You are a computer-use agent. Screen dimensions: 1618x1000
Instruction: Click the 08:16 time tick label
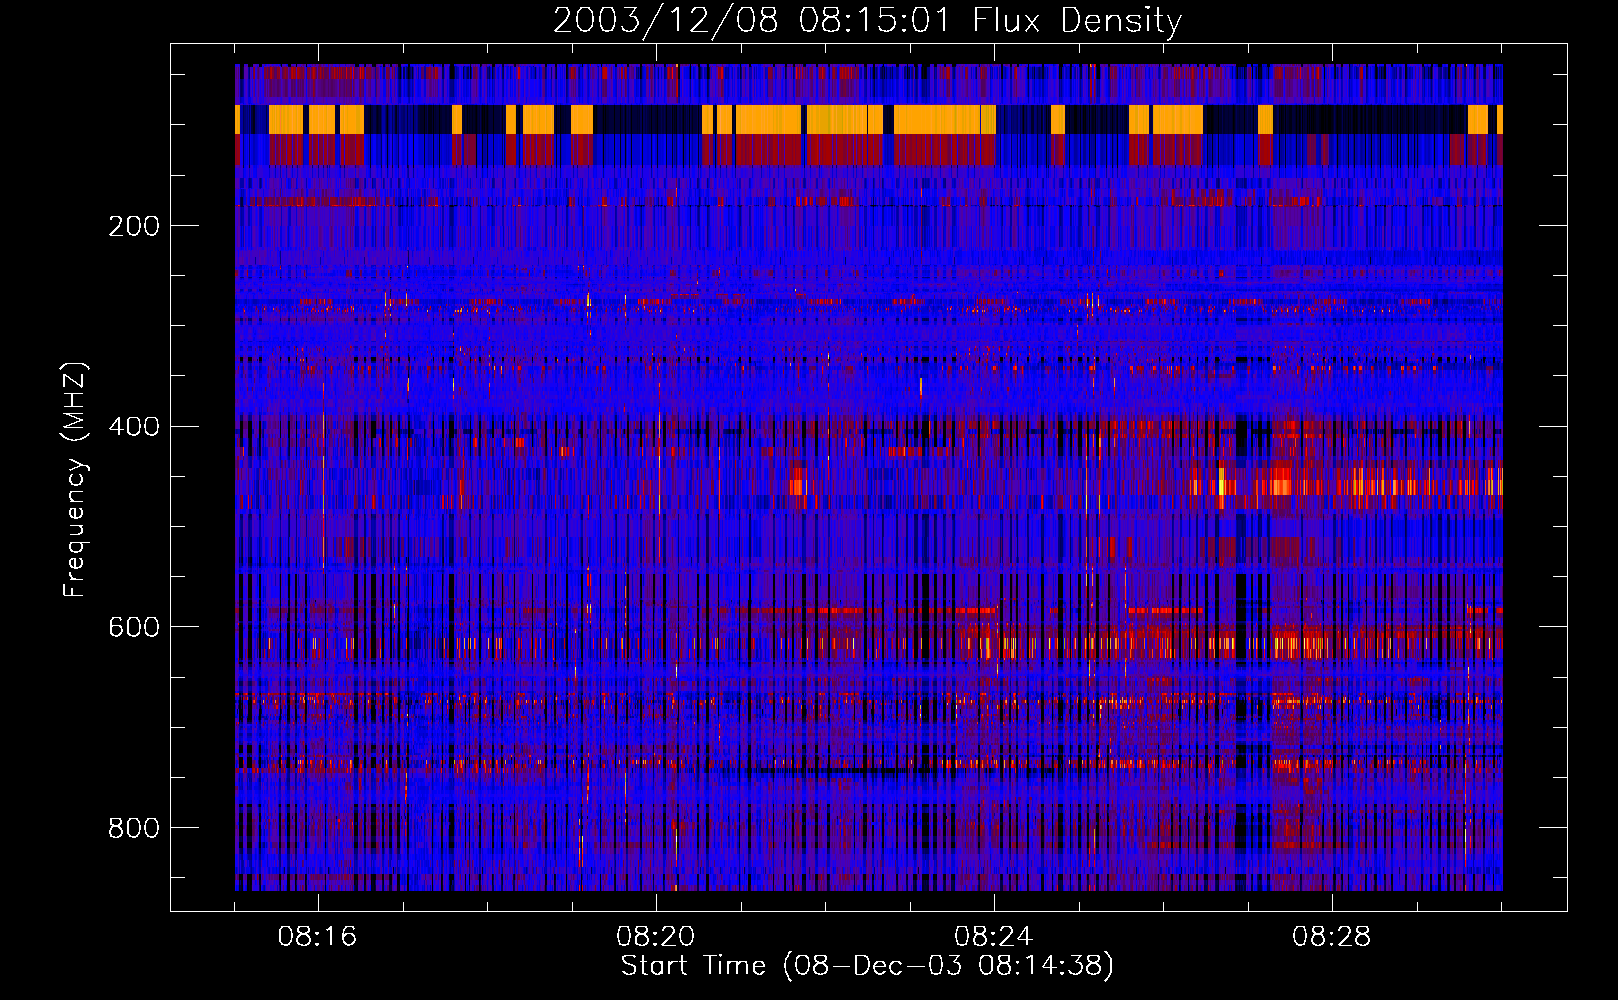point(318,937)
